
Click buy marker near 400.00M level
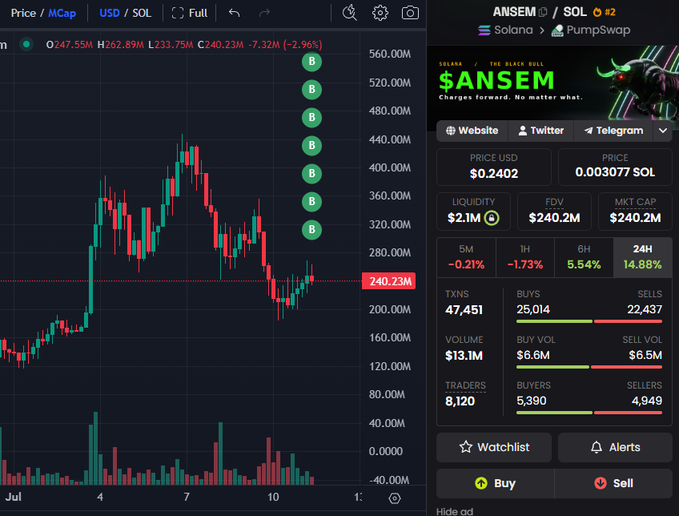click(x=311, y=174)
